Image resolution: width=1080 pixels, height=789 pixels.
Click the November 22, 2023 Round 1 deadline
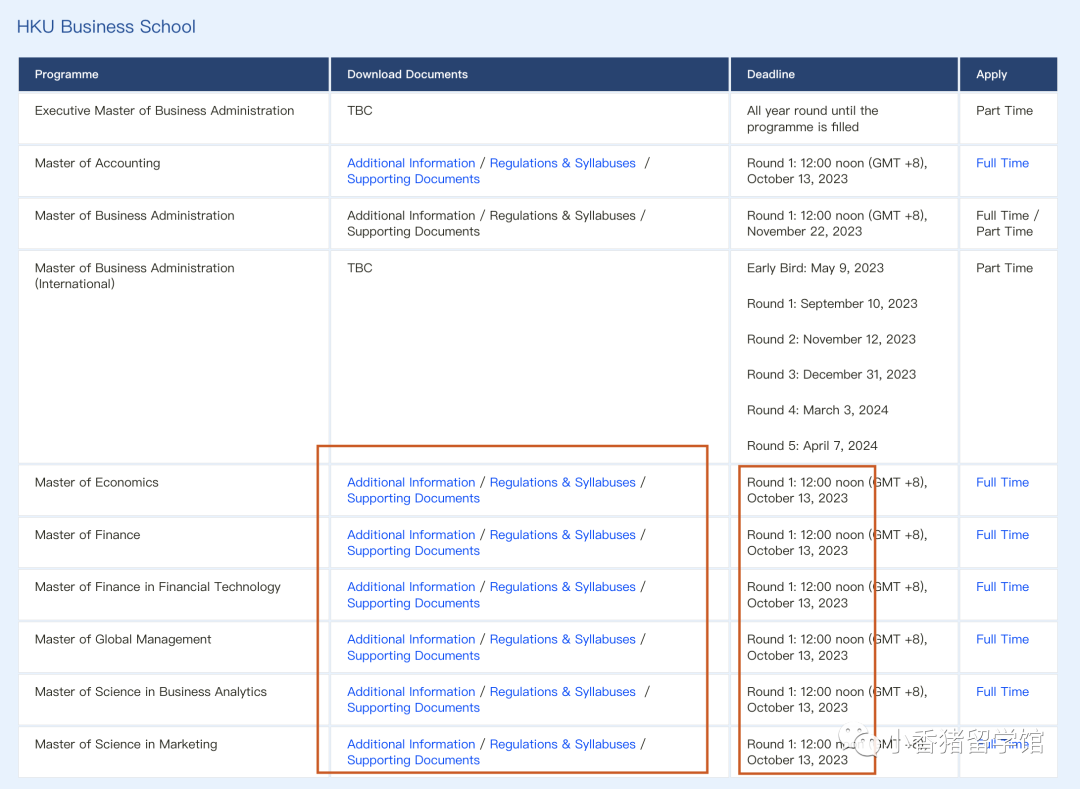[837, 224]
